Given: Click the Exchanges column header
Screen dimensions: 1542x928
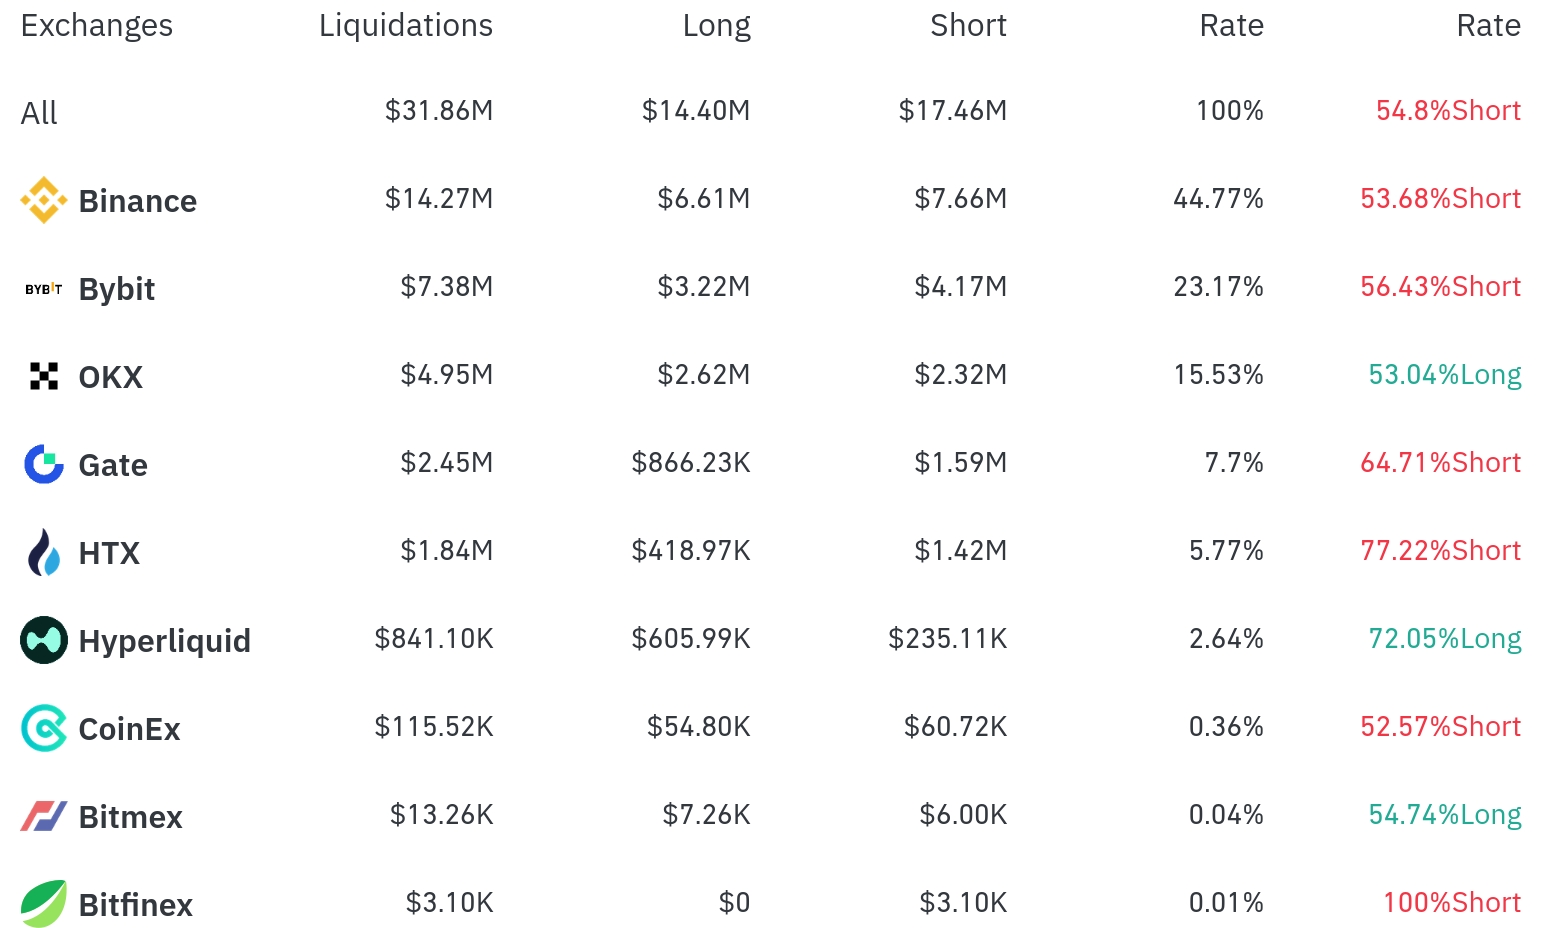Looking at the screenshot, I should (x=97, y=25).
